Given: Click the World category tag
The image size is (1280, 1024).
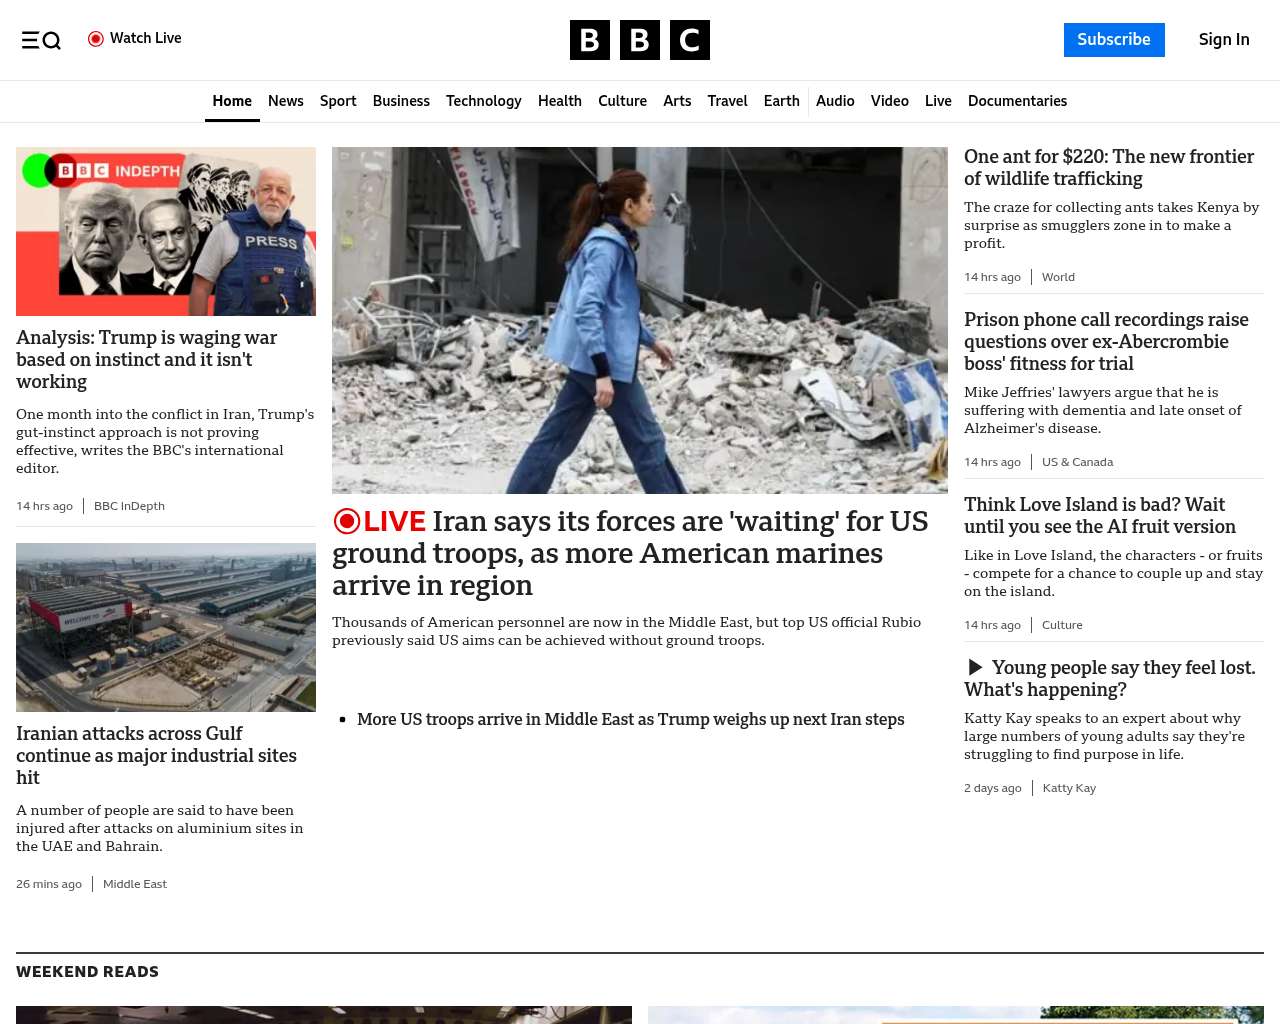Looking at the screenshot, I should click(1058, 277).
